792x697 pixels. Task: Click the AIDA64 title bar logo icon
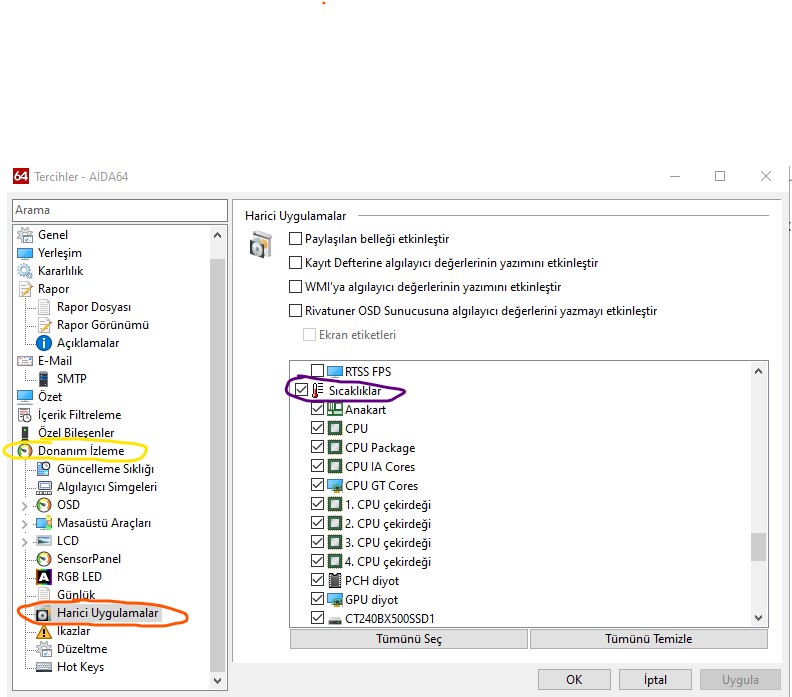pyautogui.click(x=21, y=176)
